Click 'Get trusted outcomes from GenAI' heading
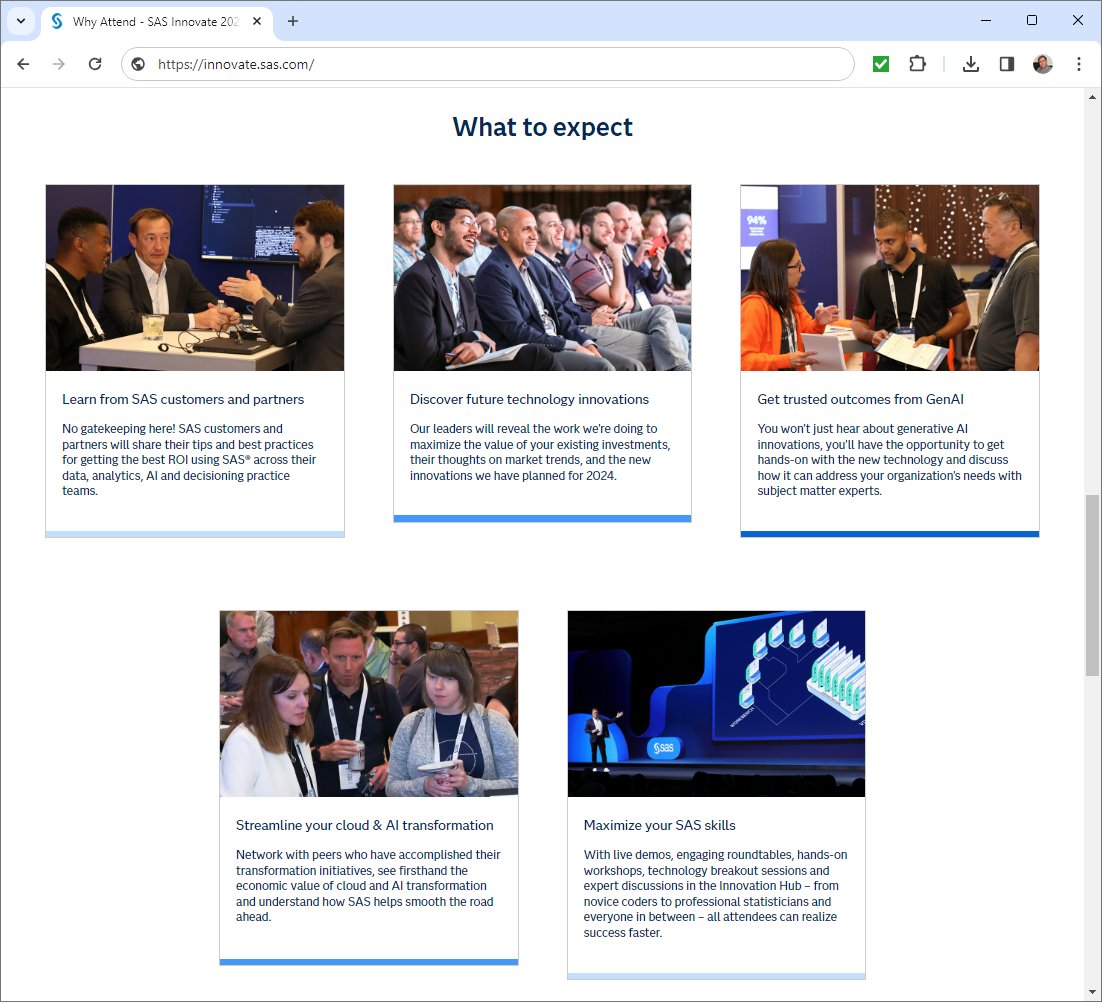Image resolution: width=1102 pixels, height=1002 pixels. click(x=860, y=399)
